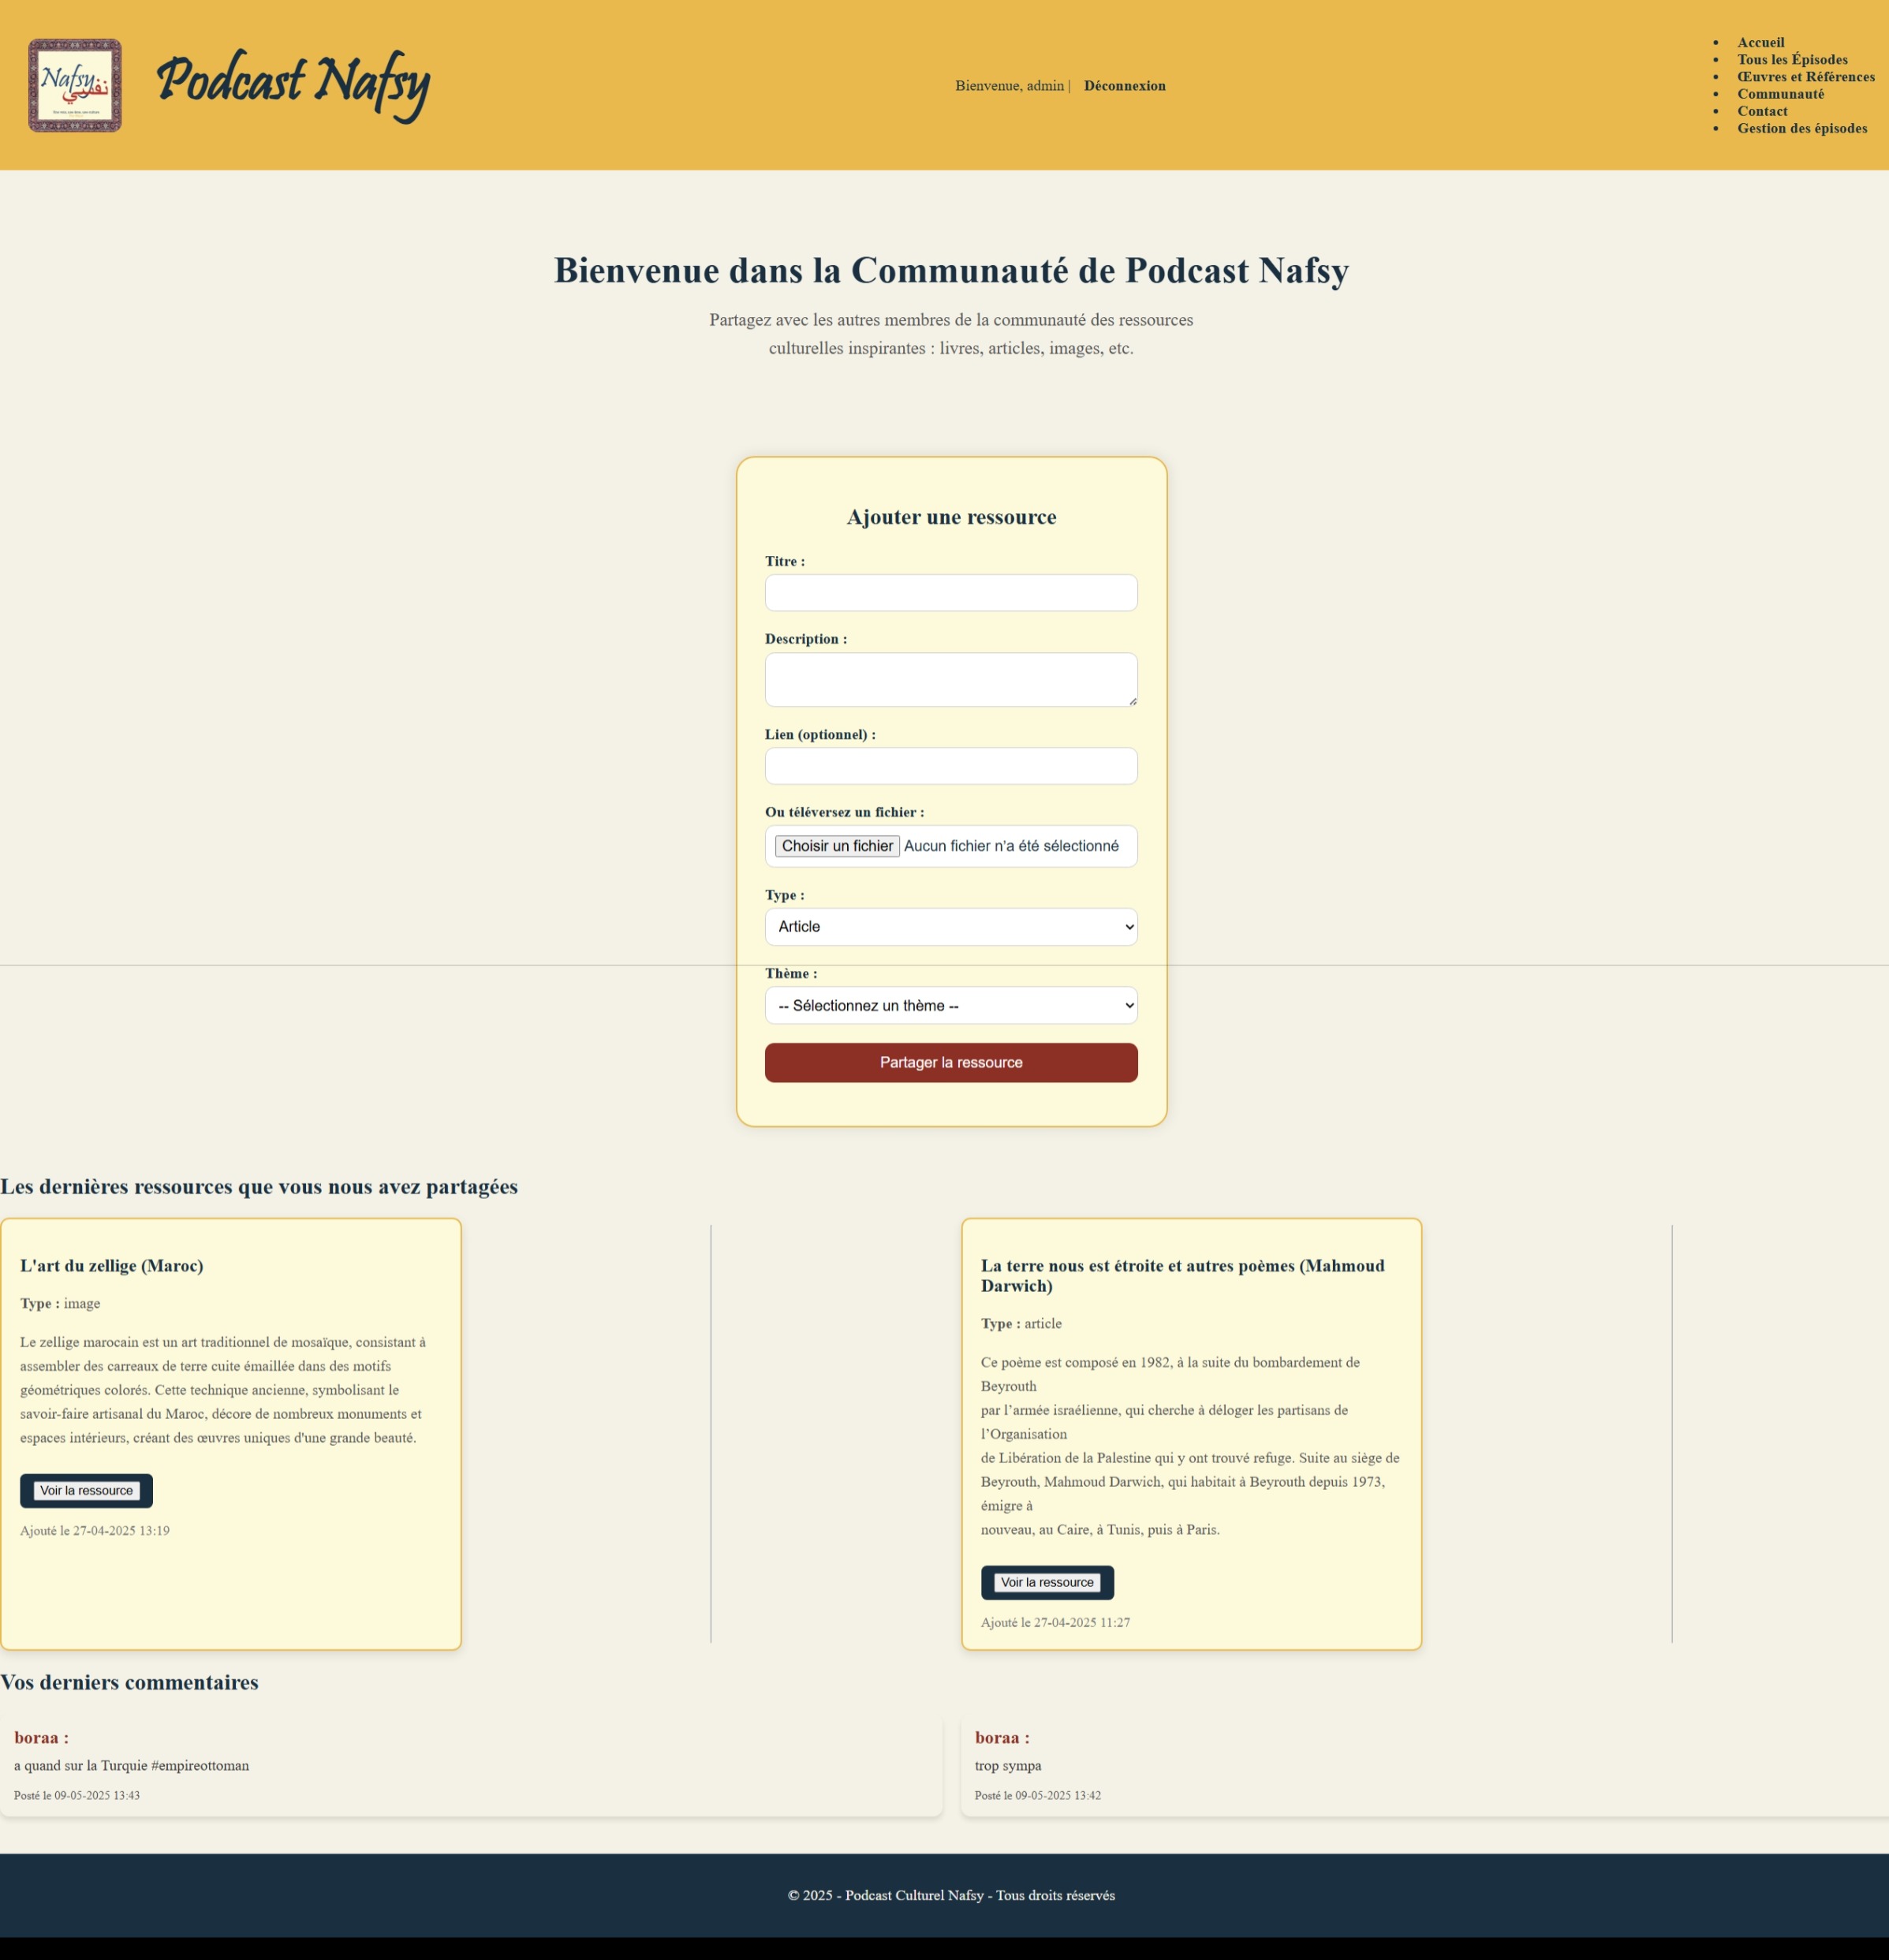Navigate to the Communauté menu item

point(1780,94)
